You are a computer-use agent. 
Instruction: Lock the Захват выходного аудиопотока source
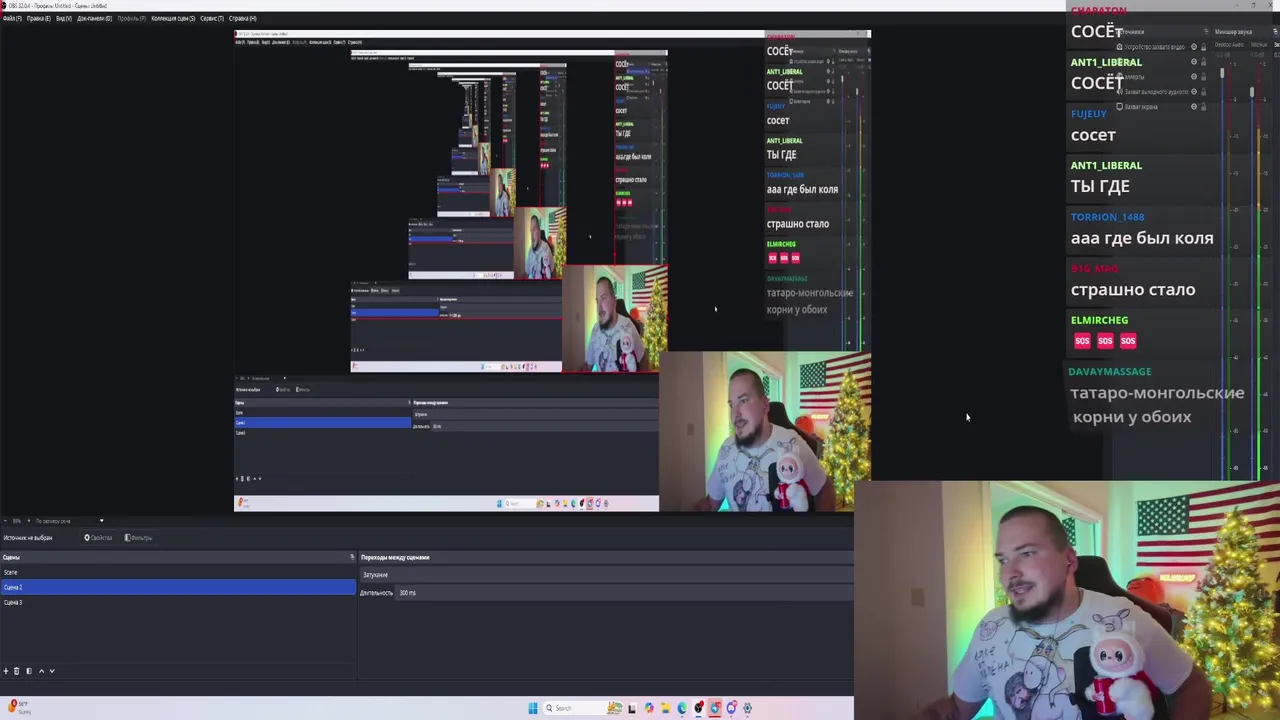pos(1203,92)
